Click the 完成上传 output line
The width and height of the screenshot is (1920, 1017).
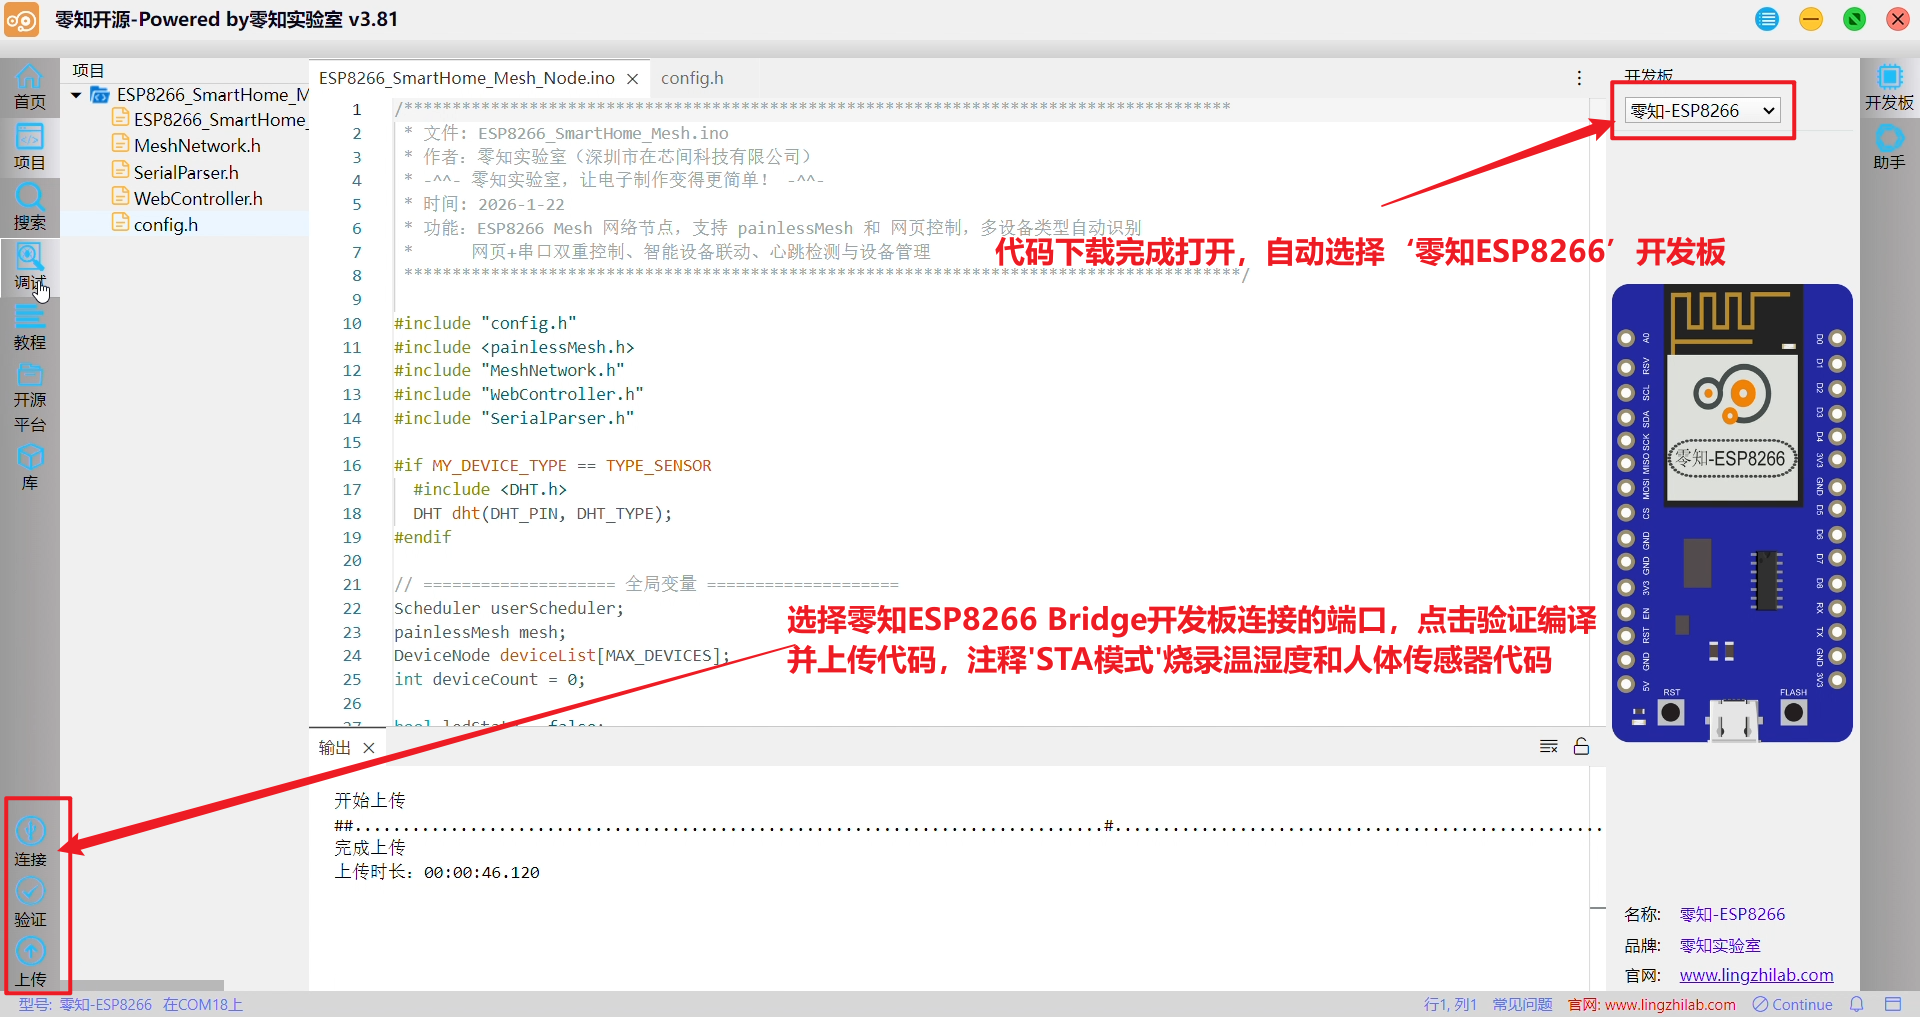click(370, 848)
